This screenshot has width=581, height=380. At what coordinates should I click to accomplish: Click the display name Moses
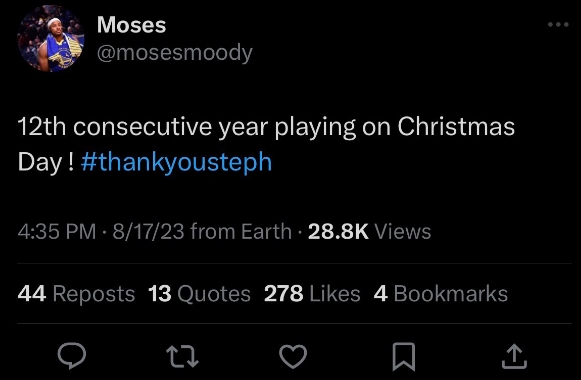pyautogui.click(x=132, y=25)
